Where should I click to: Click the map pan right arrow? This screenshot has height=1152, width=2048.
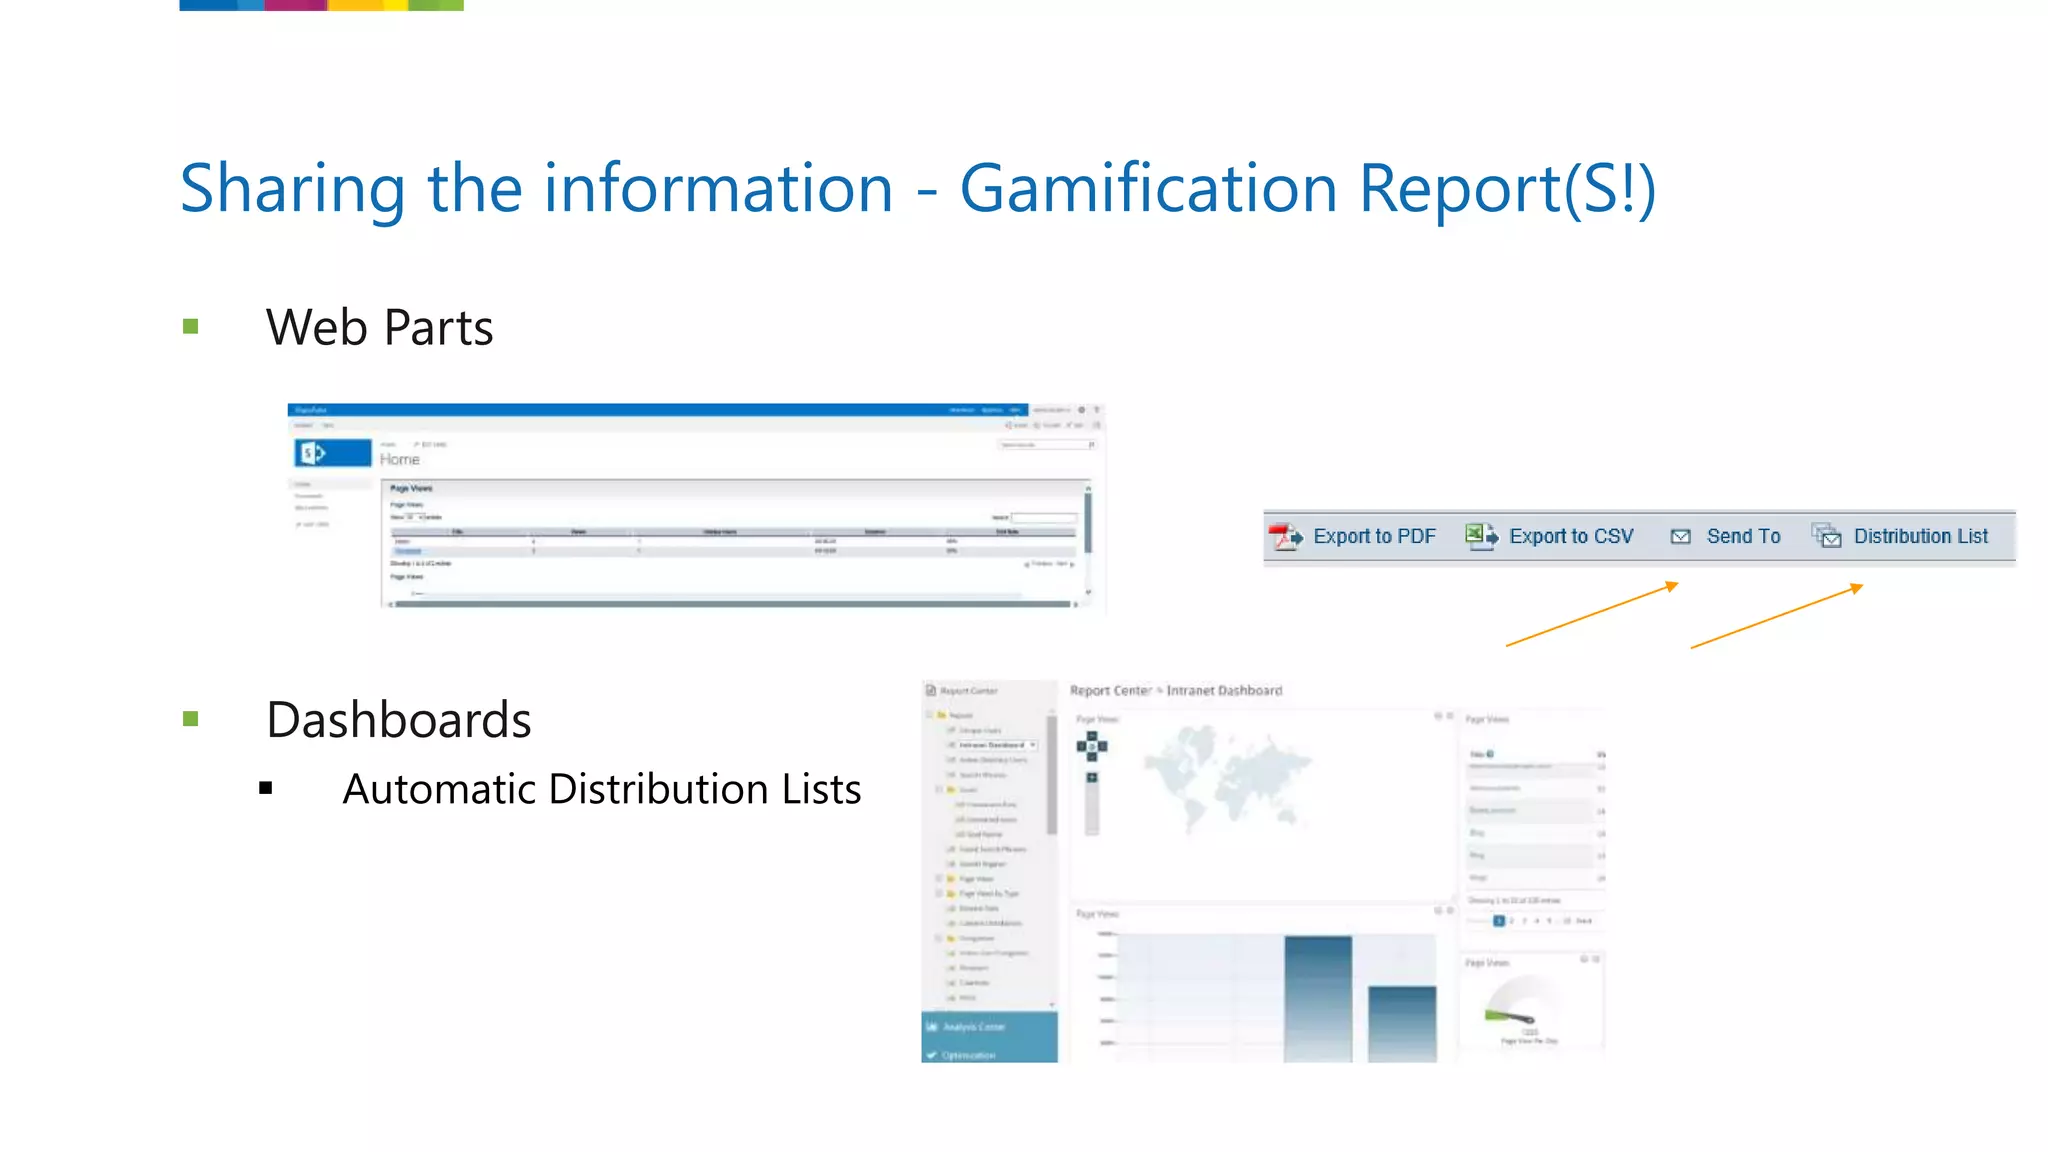click(x=1102, y=746)
